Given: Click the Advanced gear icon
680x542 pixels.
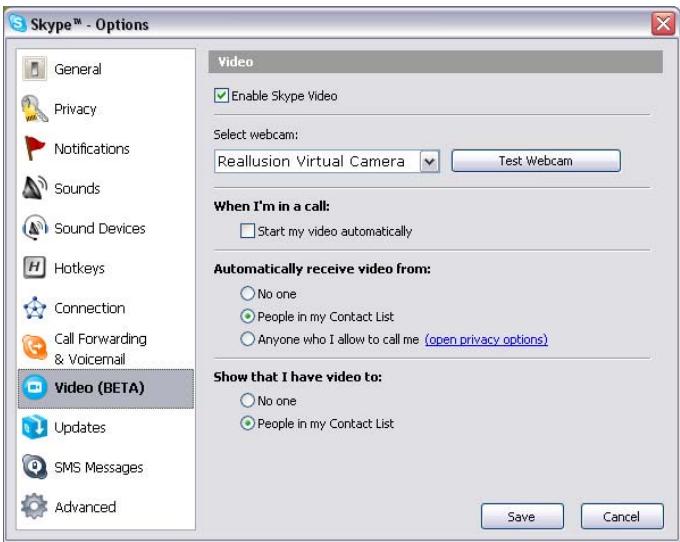Looking at the screenshot, I should tap(34, 506).
